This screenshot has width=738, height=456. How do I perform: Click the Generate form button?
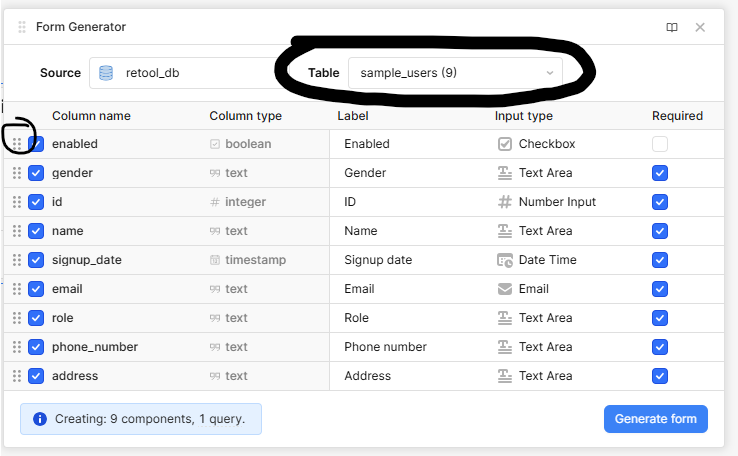click(x=655, y=419)
